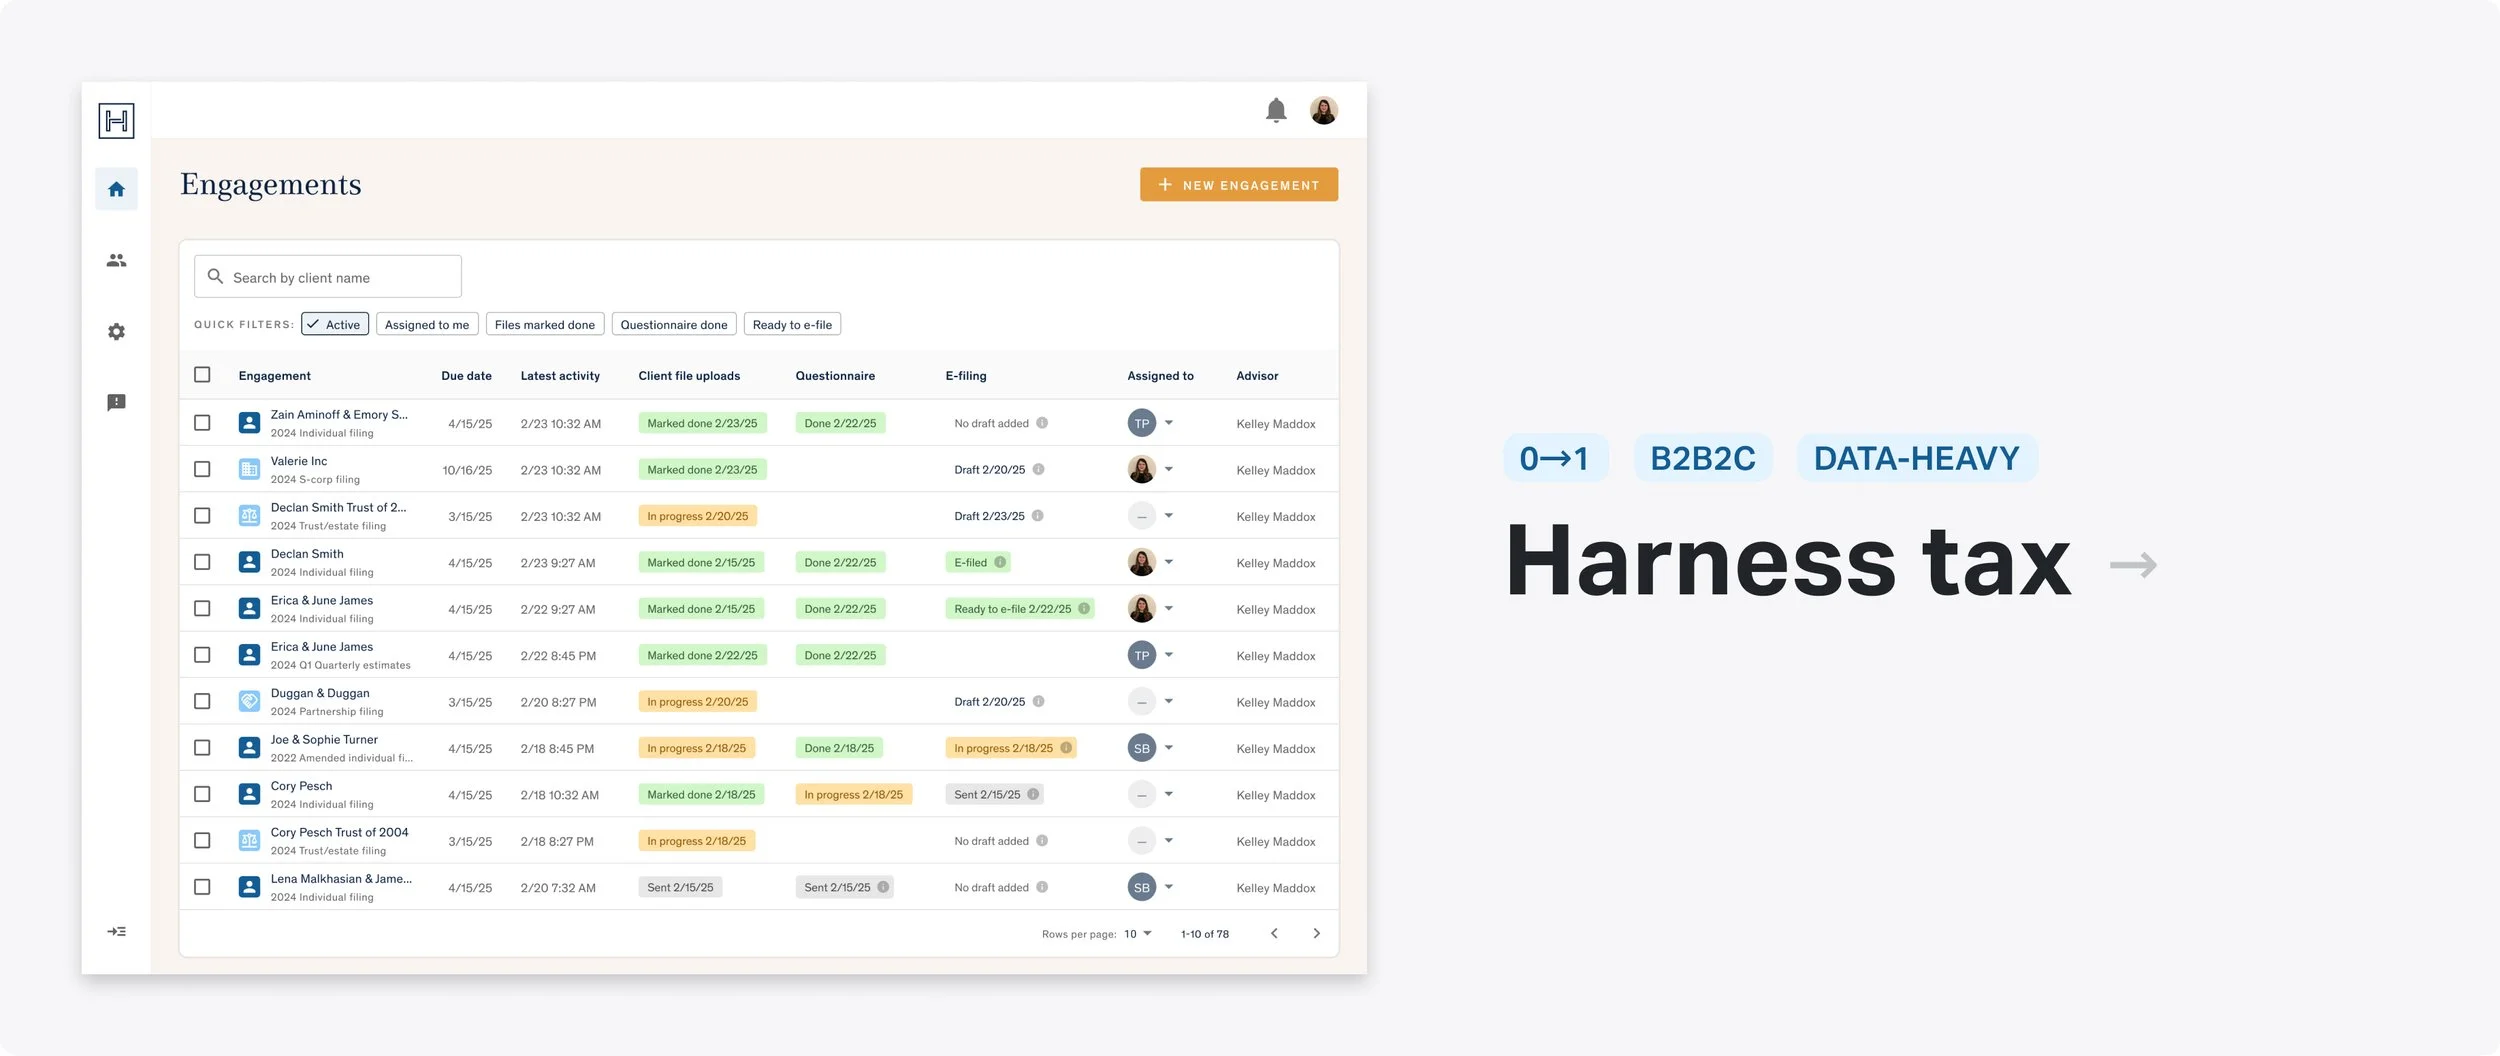
Task: Sort by Latest activity column header
Action: 560,376
